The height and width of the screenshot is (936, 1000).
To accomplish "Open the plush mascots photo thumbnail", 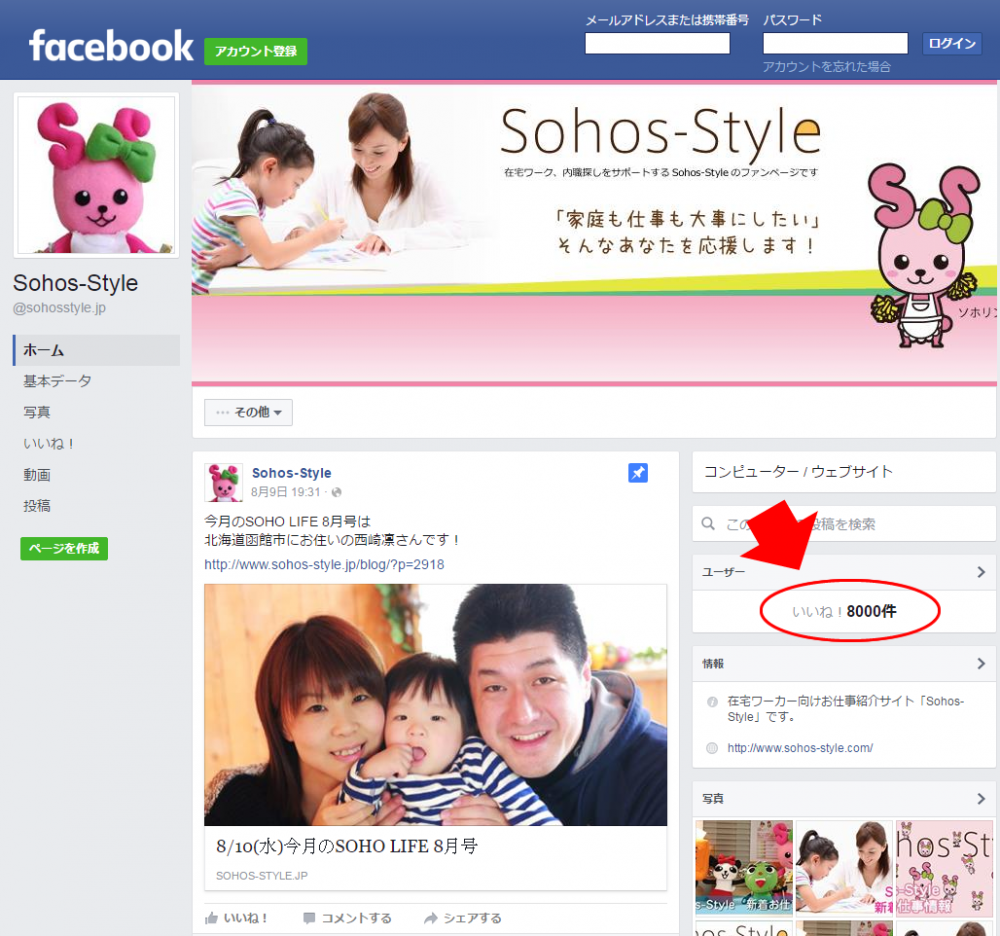I will [744, 868].
